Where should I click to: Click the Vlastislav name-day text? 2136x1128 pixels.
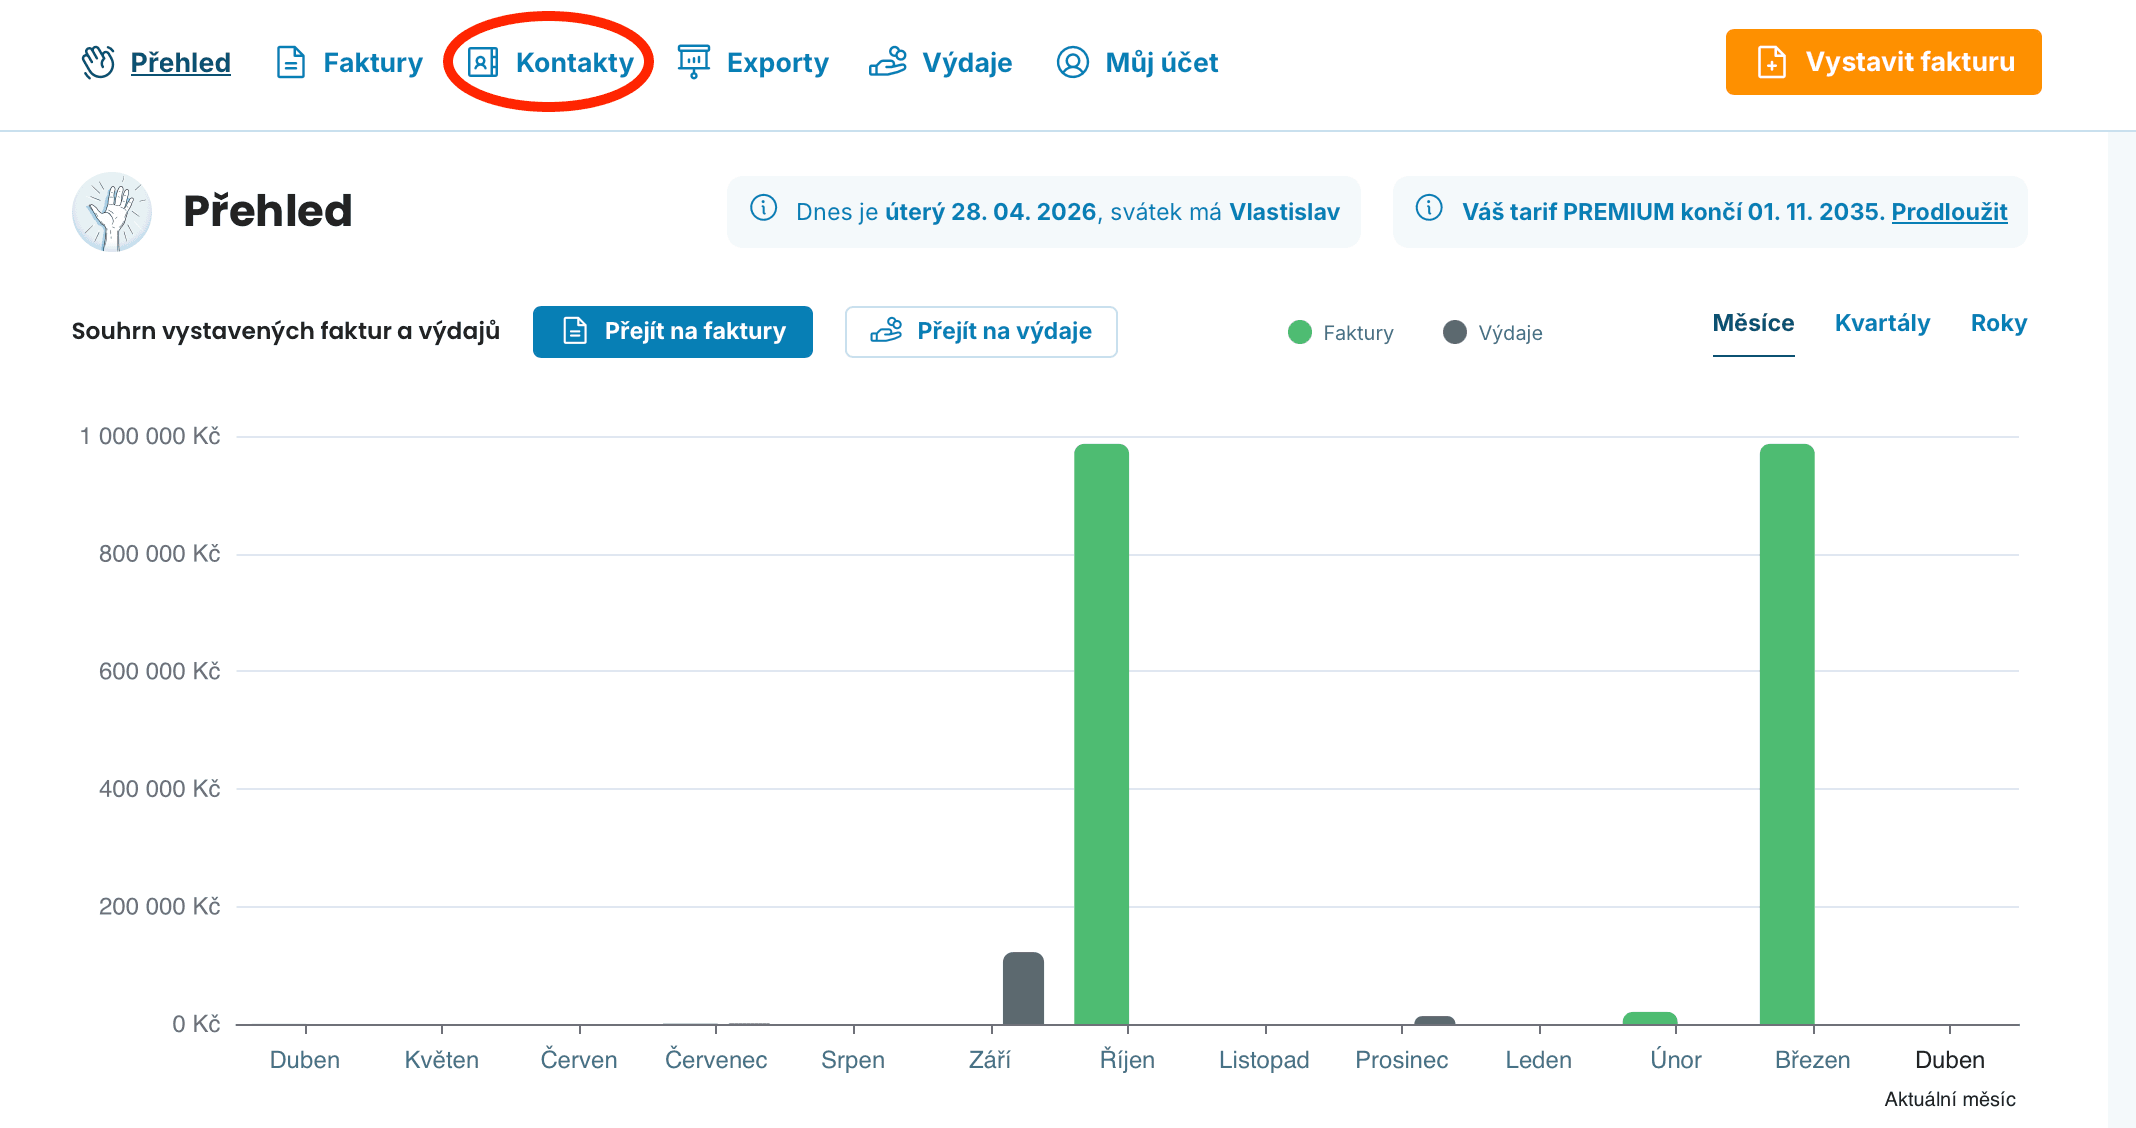tap(1284, 212)
